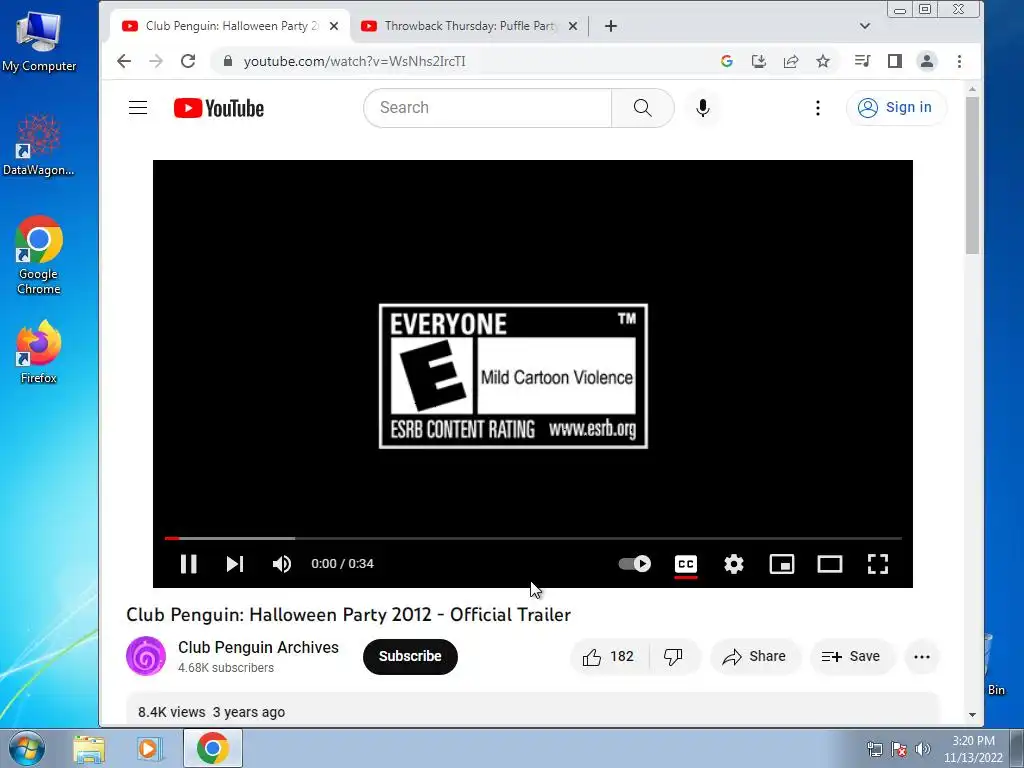This screenshot has width=1024, height=768.
Task: Click the scrollbar down arrow
Action: pyautogui.click(x=972, y=715)
